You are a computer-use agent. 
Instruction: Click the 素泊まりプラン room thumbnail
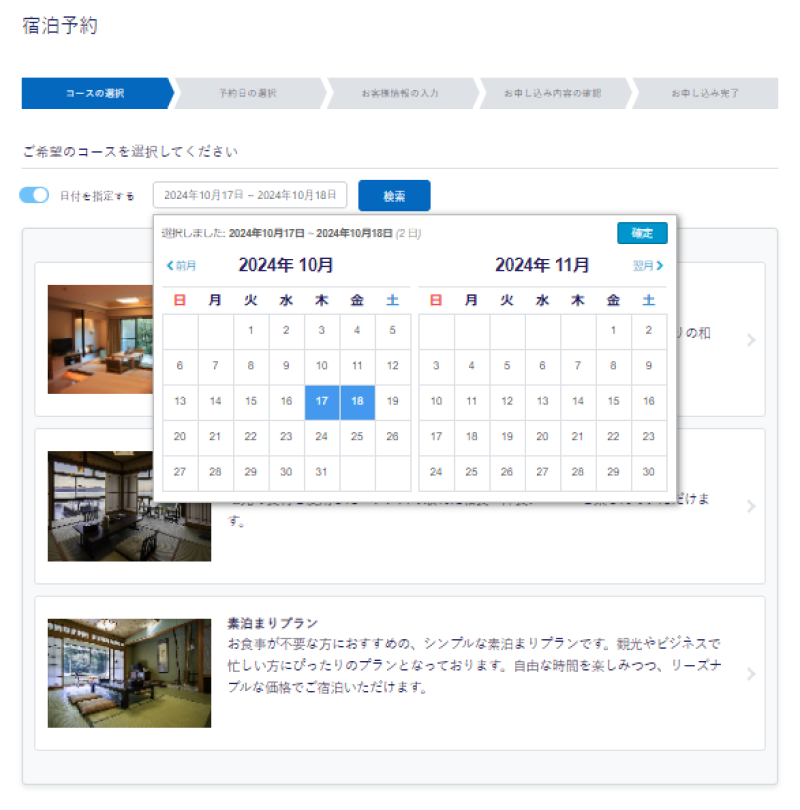click(129, 672)
